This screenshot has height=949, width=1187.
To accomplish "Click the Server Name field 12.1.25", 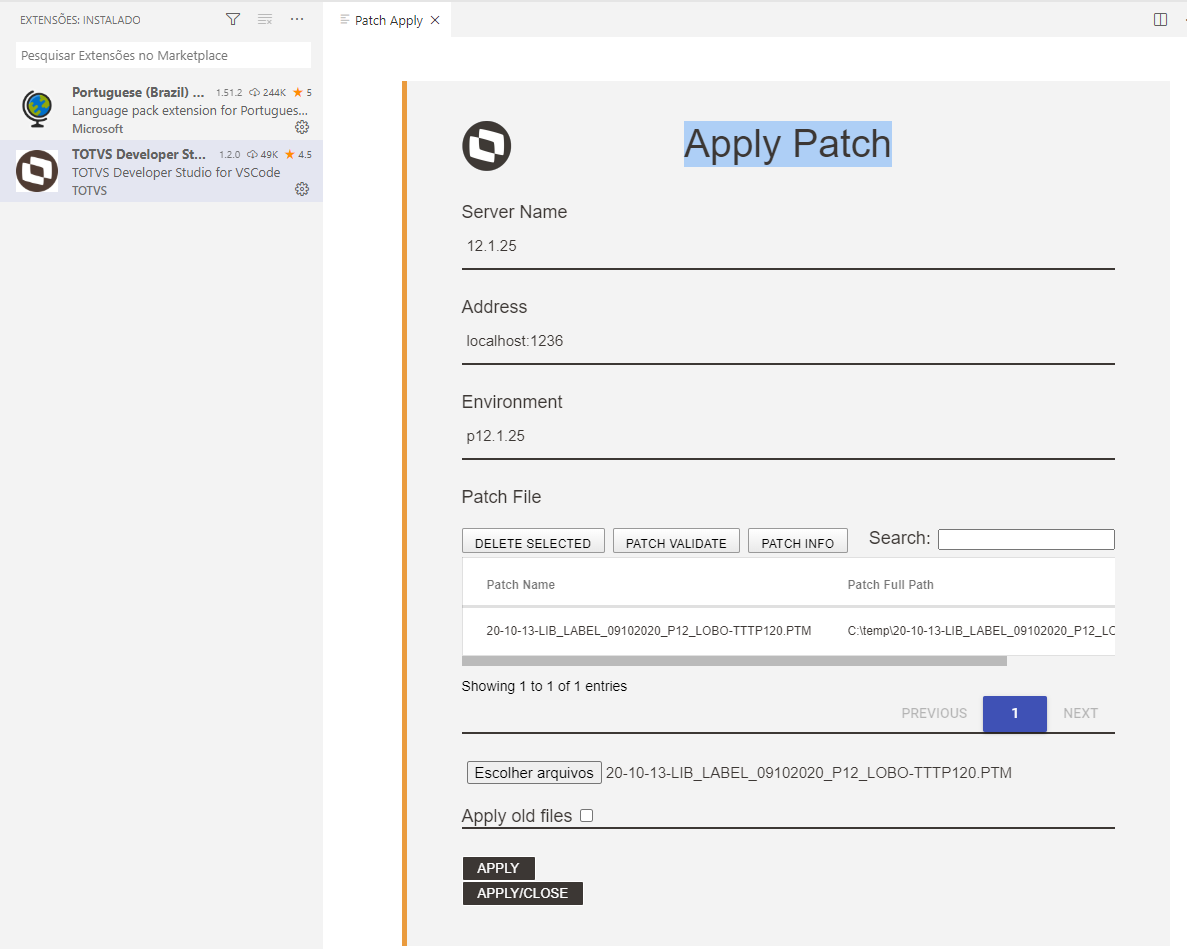I will click(x=788, y=246).
